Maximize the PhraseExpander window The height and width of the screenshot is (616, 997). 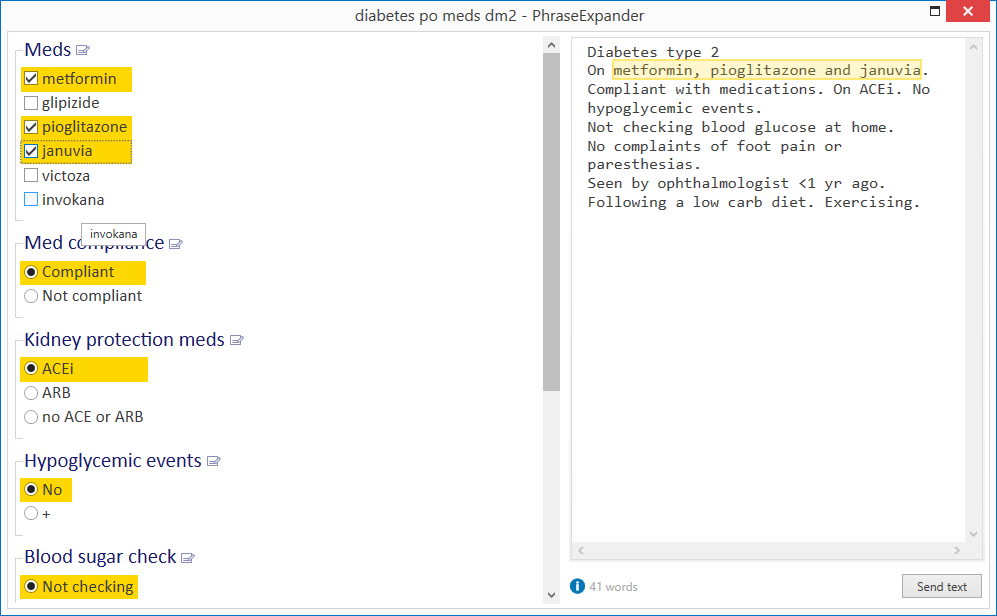pos(935,11)
